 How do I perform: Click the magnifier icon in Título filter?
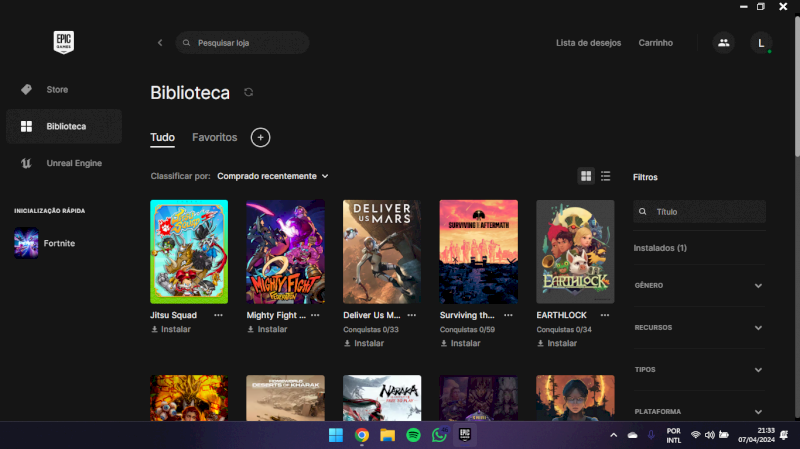[x=643, y=212]
